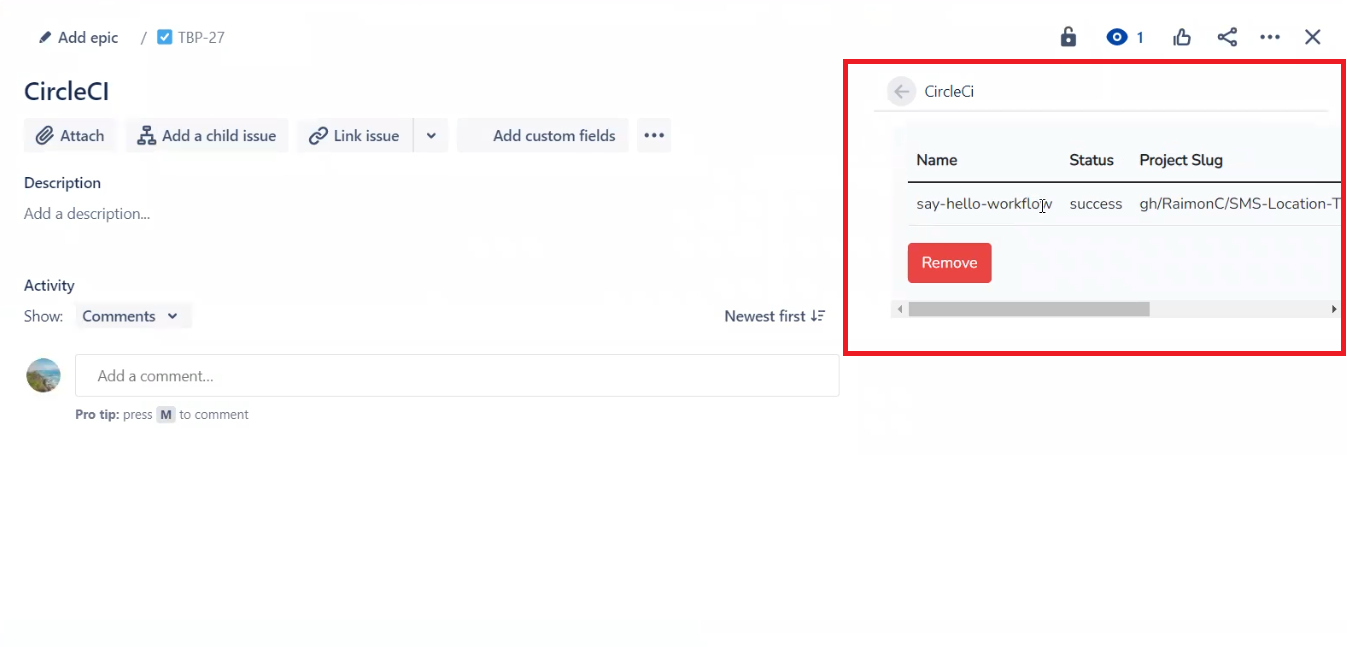Click the red Remove button
The width and height of the screenshot is (1347, 647).
(950, 263)
